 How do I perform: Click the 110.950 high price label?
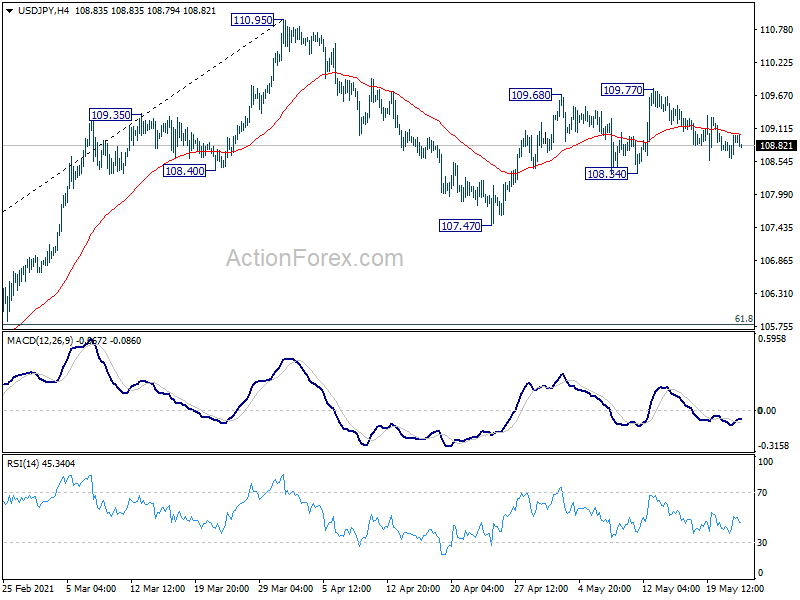click(x=252, y=20)
